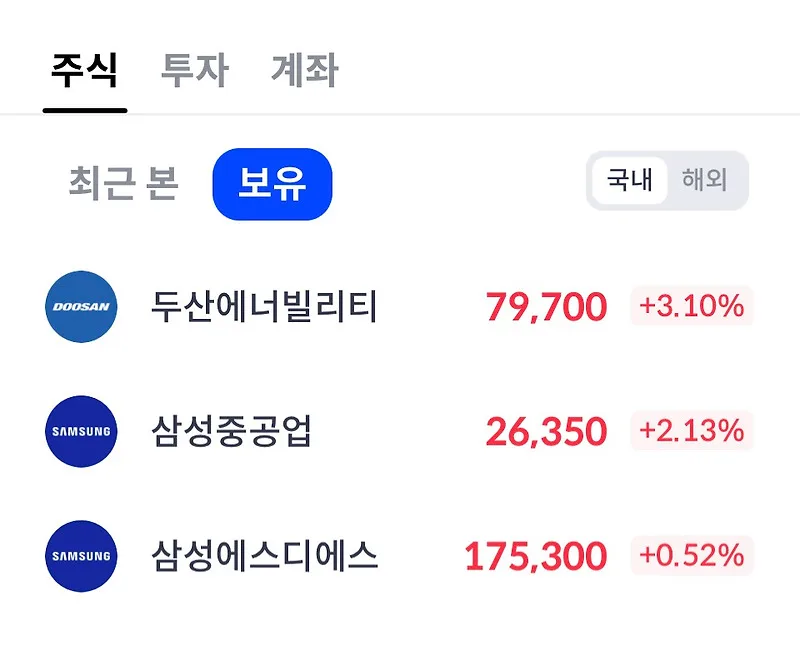Switch to the 주식 tab
The width and height of the screenshot is (800, 651).
tap(85, 70)
